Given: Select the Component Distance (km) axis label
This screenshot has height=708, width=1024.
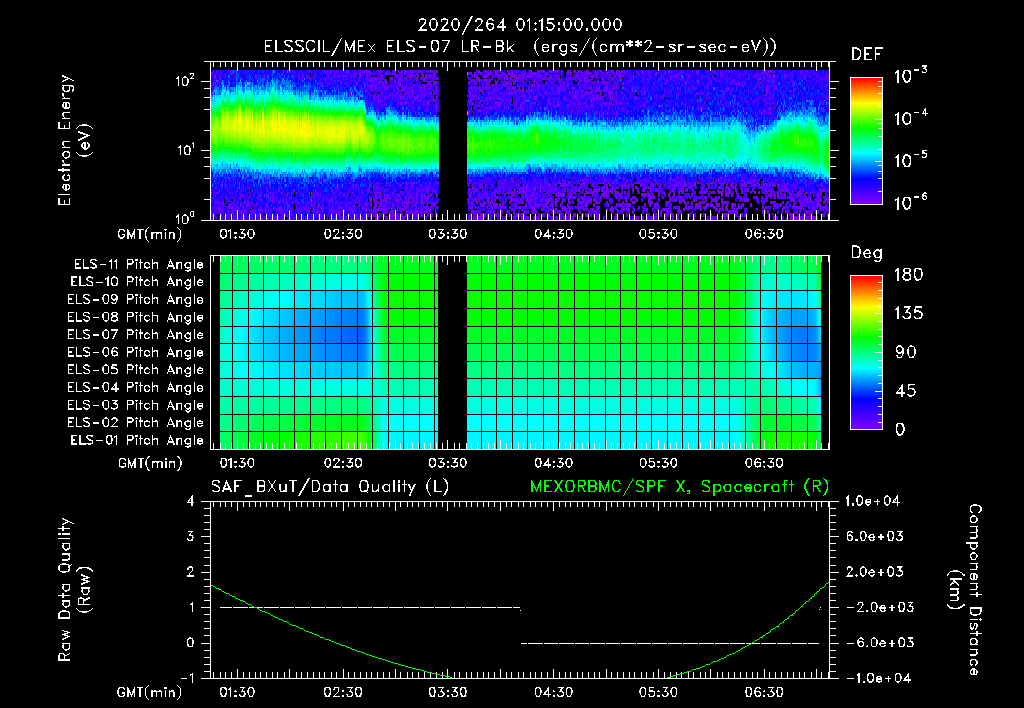Looking at the screenshot, I should [965, 590].
